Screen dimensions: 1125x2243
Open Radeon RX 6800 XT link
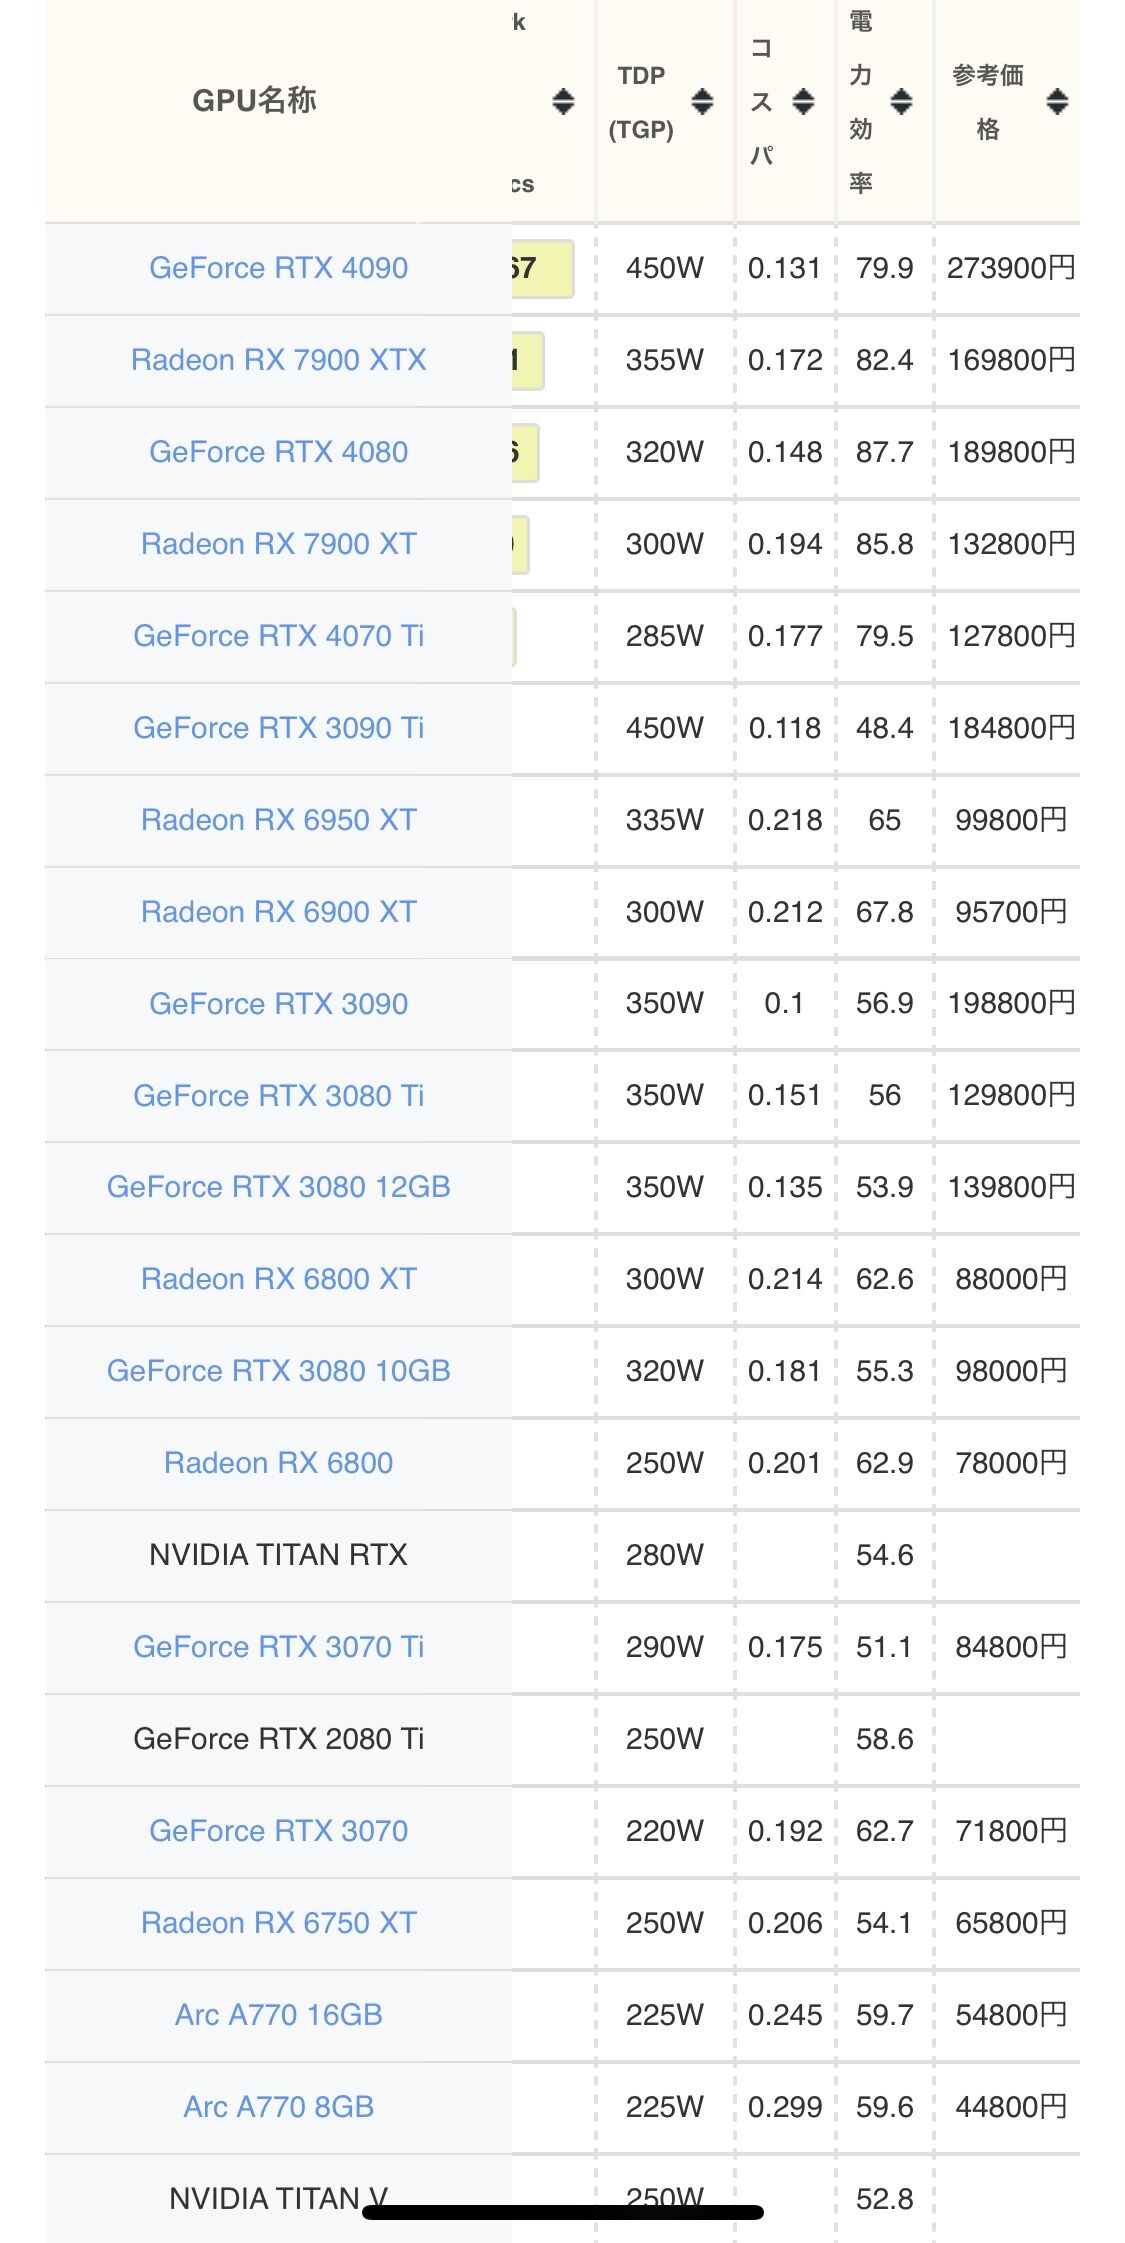point(279,1279)
